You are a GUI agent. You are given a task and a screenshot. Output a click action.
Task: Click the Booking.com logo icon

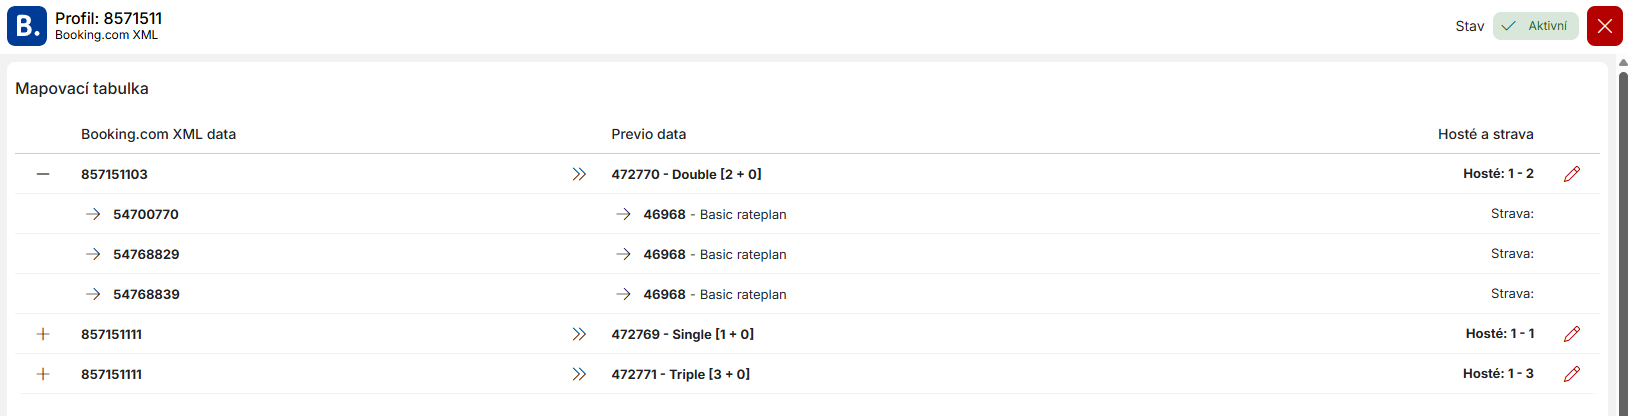27,26
